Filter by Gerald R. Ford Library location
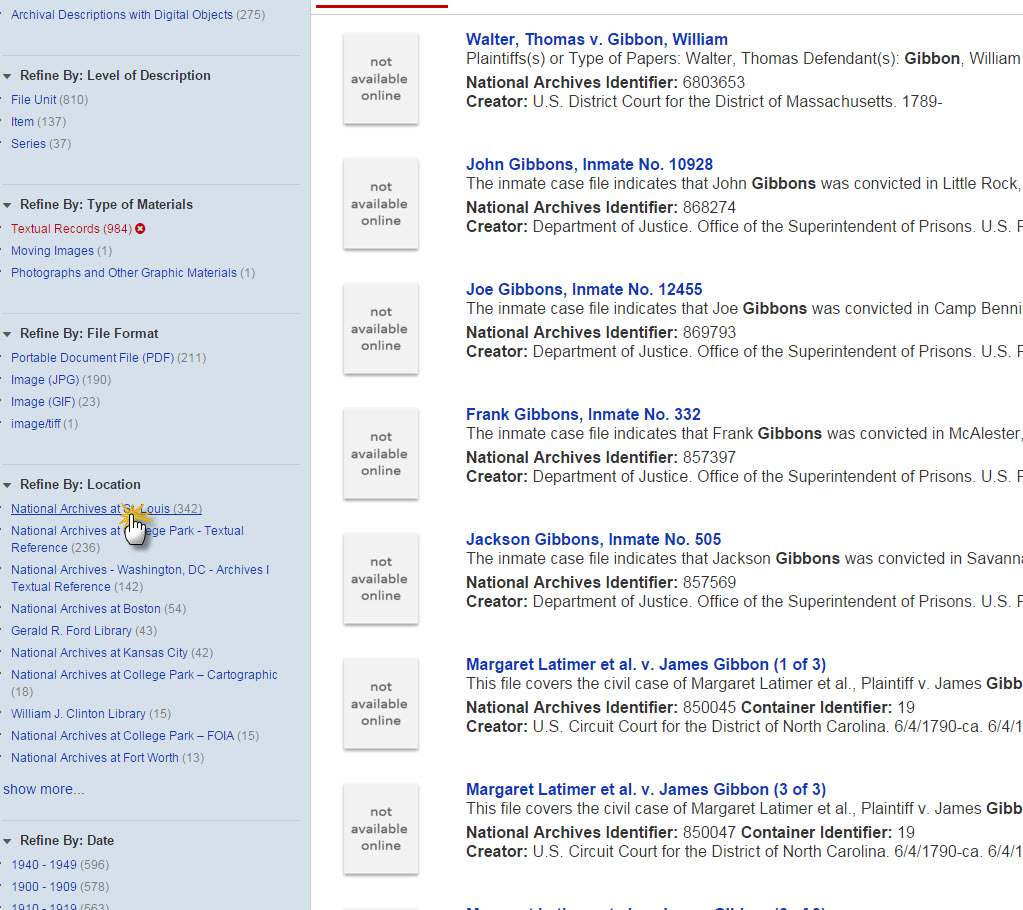This screenshot has width=1023, height=910. tap(71, 631)
